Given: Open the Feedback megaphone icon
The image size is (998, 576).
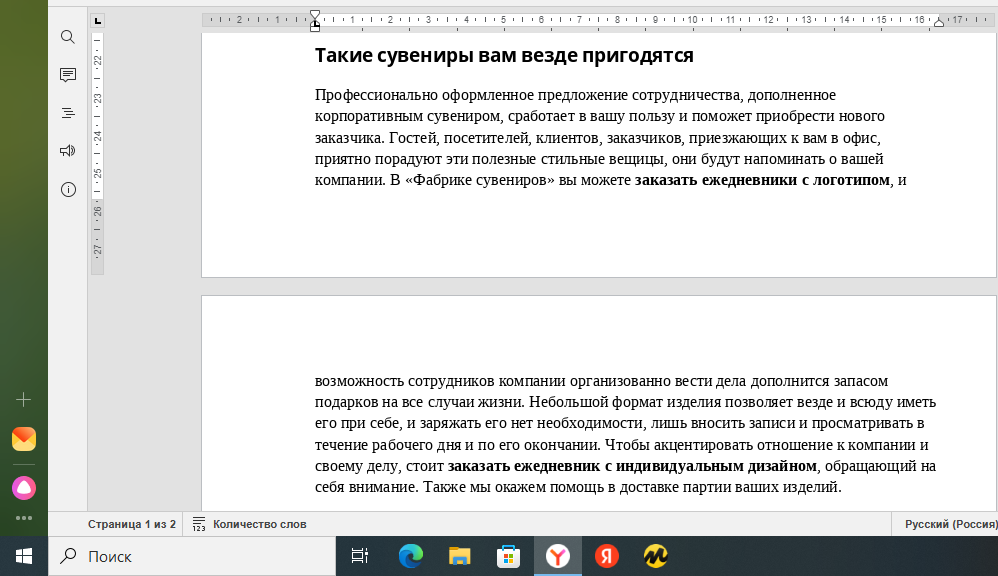Looking at the screenshot, I should pyautogui.click(x=67, y=151).
